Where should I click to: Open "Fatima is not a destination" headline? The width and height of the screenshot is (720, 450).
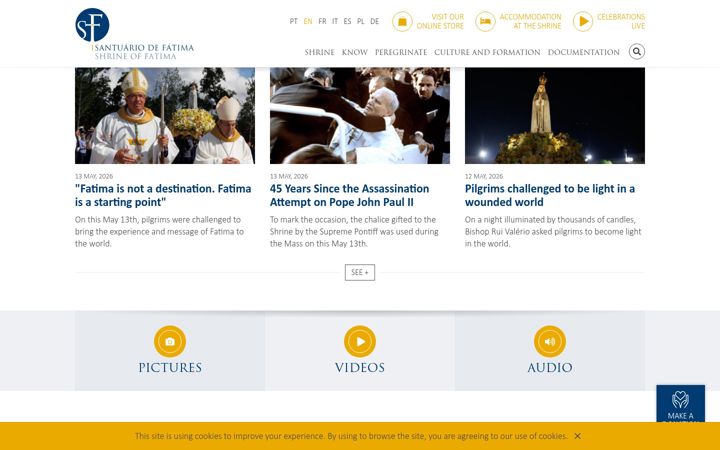coord(163,195)
